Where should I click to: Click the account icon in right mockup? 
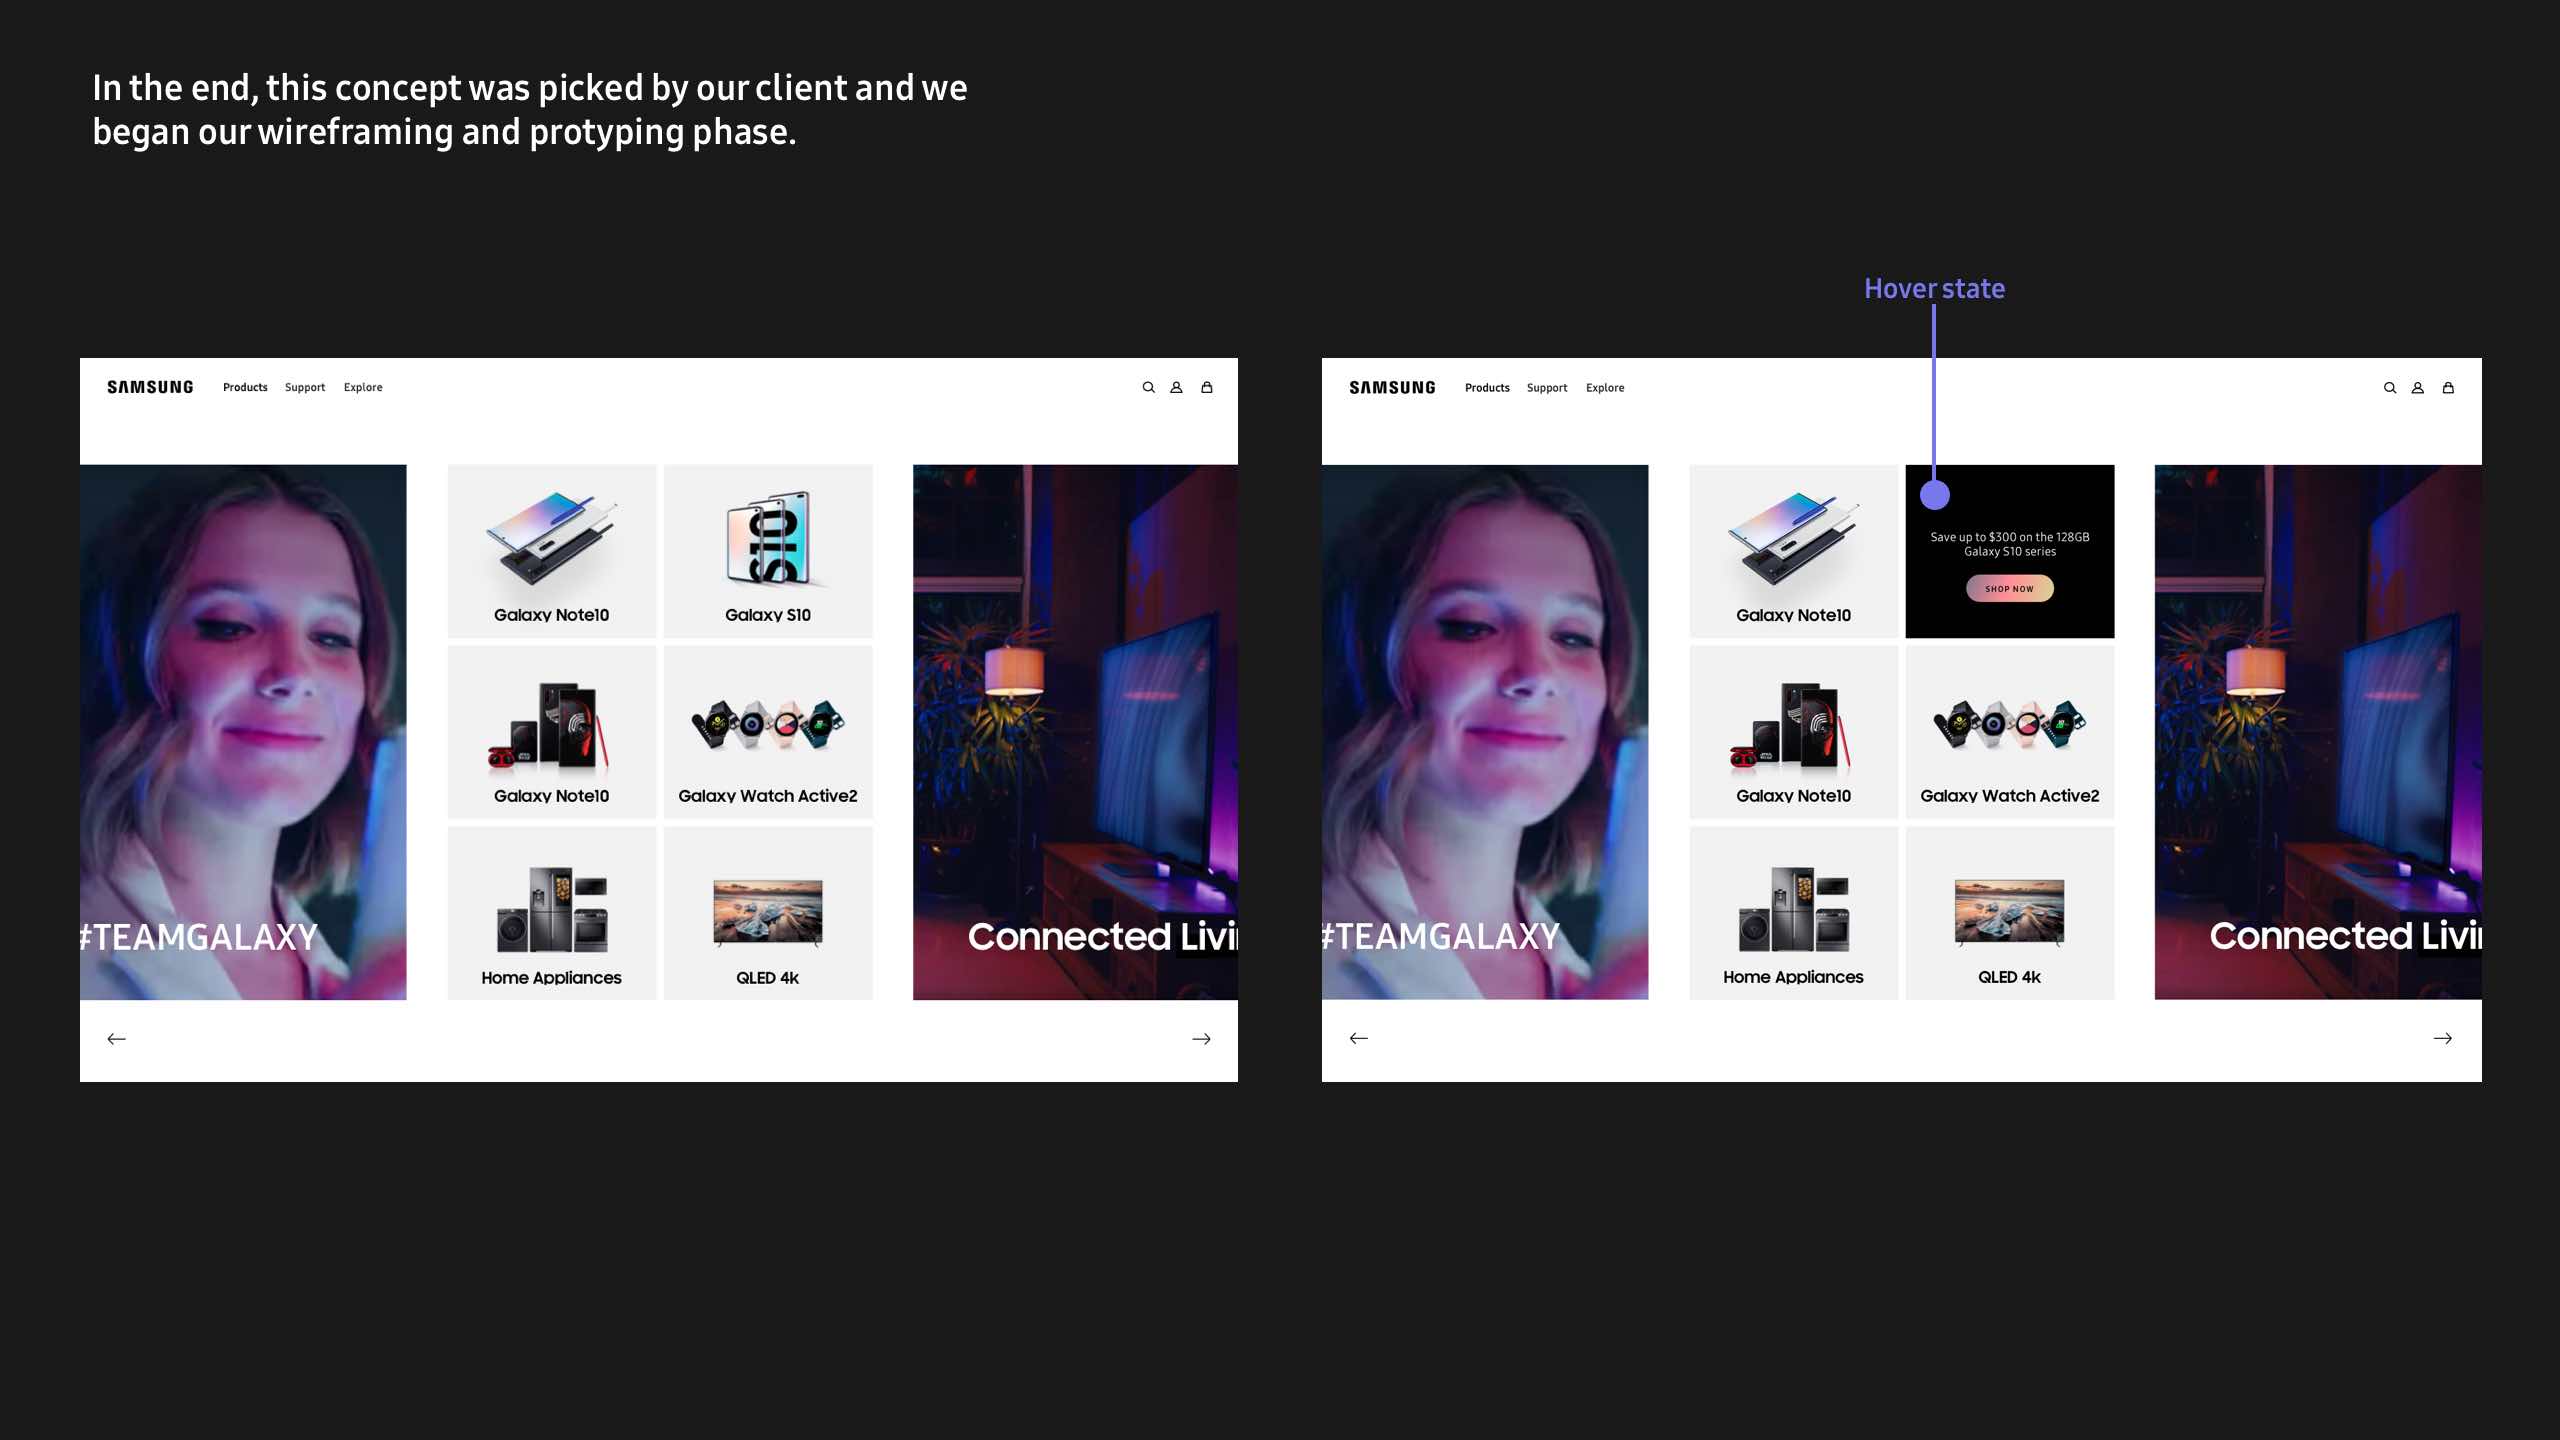[x=2418, y=388]
